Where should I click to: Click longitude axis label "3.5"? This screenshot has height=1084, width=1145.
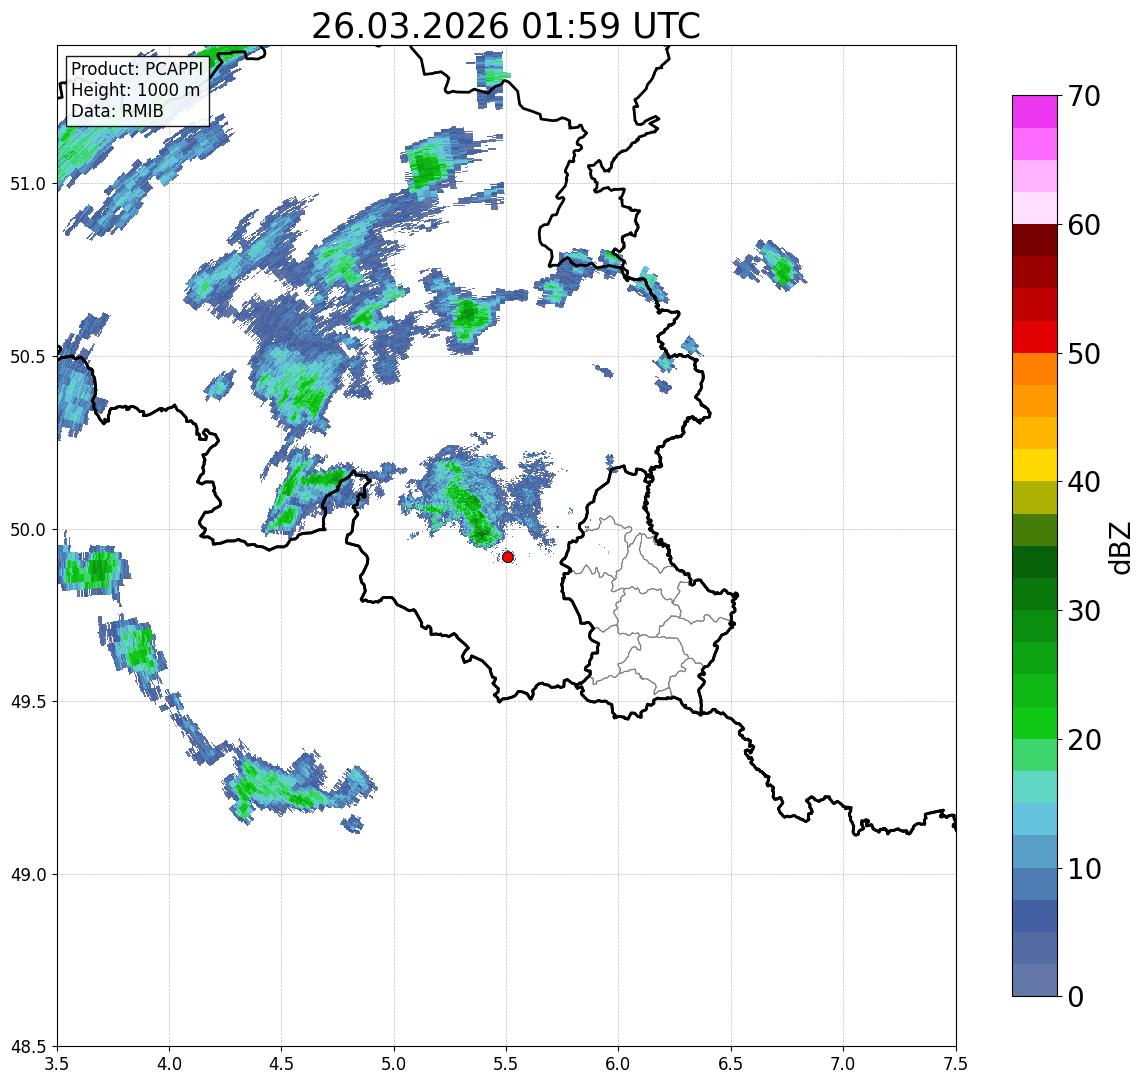[x=58, y=1064]
